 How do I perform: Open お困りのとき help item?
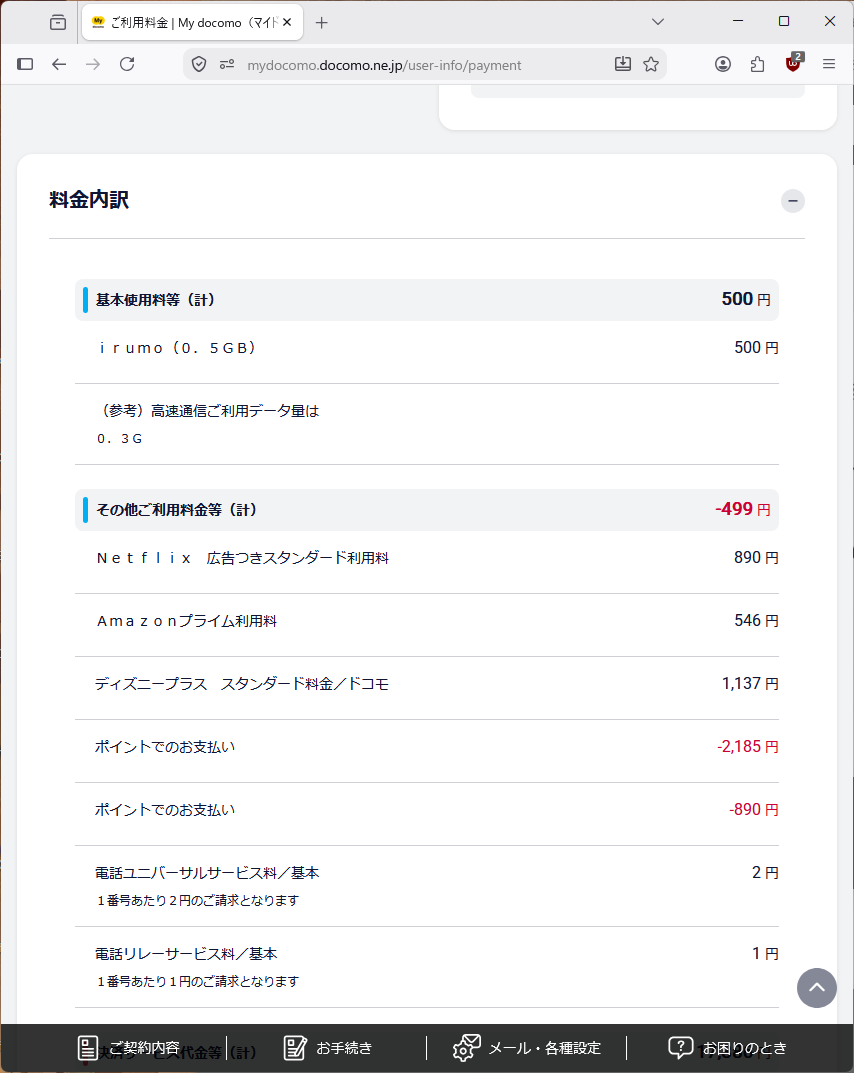pyautogui.click(x=727, y=1048)
